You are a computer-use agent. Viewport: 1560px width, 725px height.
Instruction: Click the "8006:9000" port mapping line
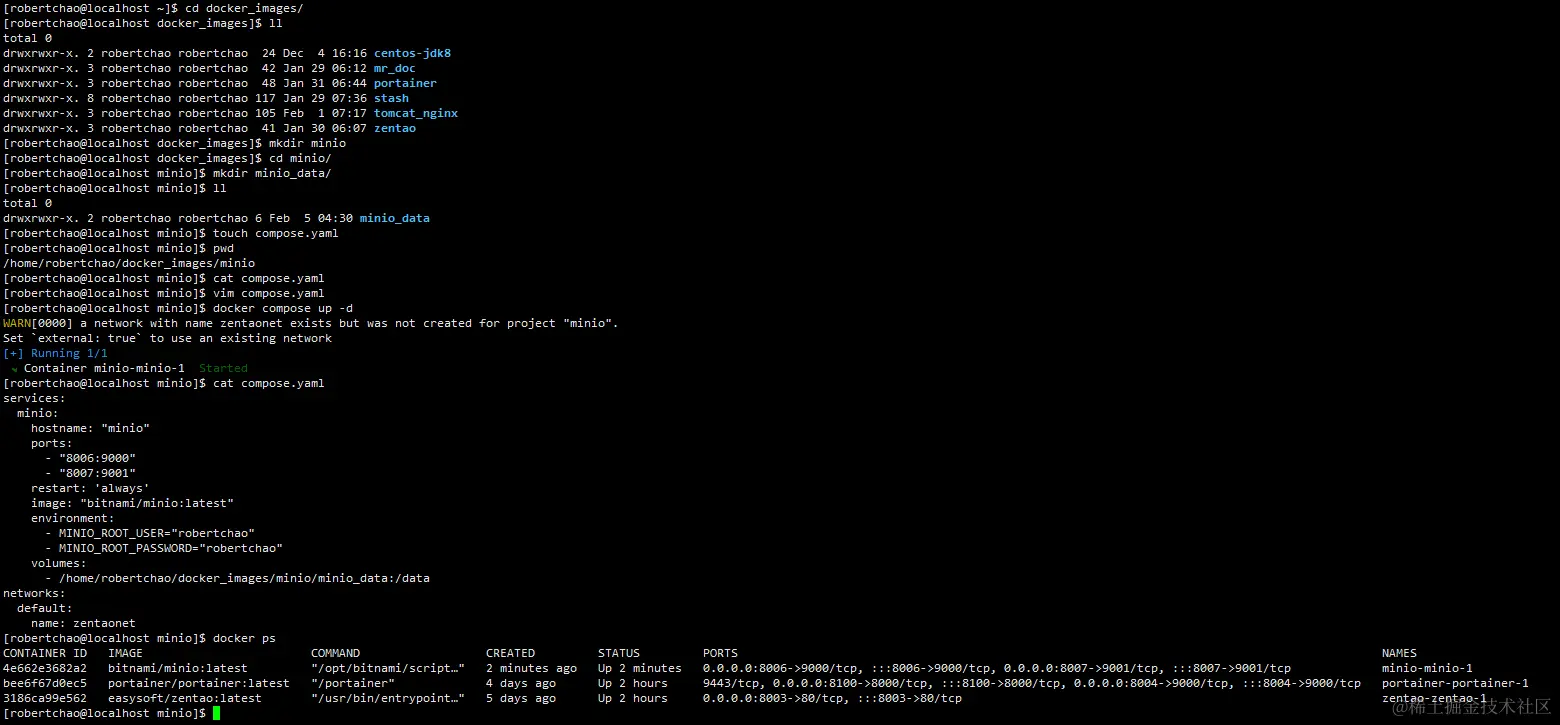click(90, 458)
